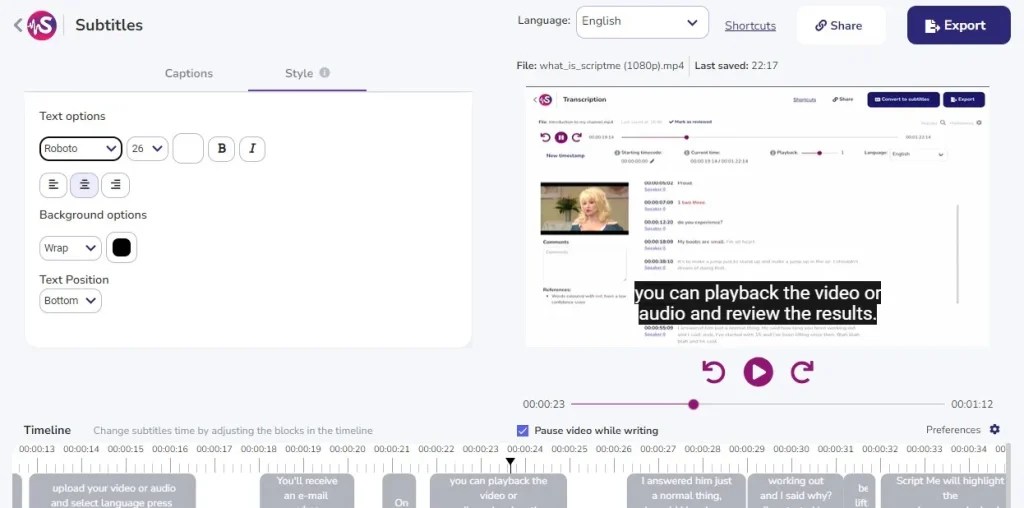The height and width of the screenshot is (508, 1024).
Task: Go back using the left chevron arrow
Action: click(x=18, y=25)
